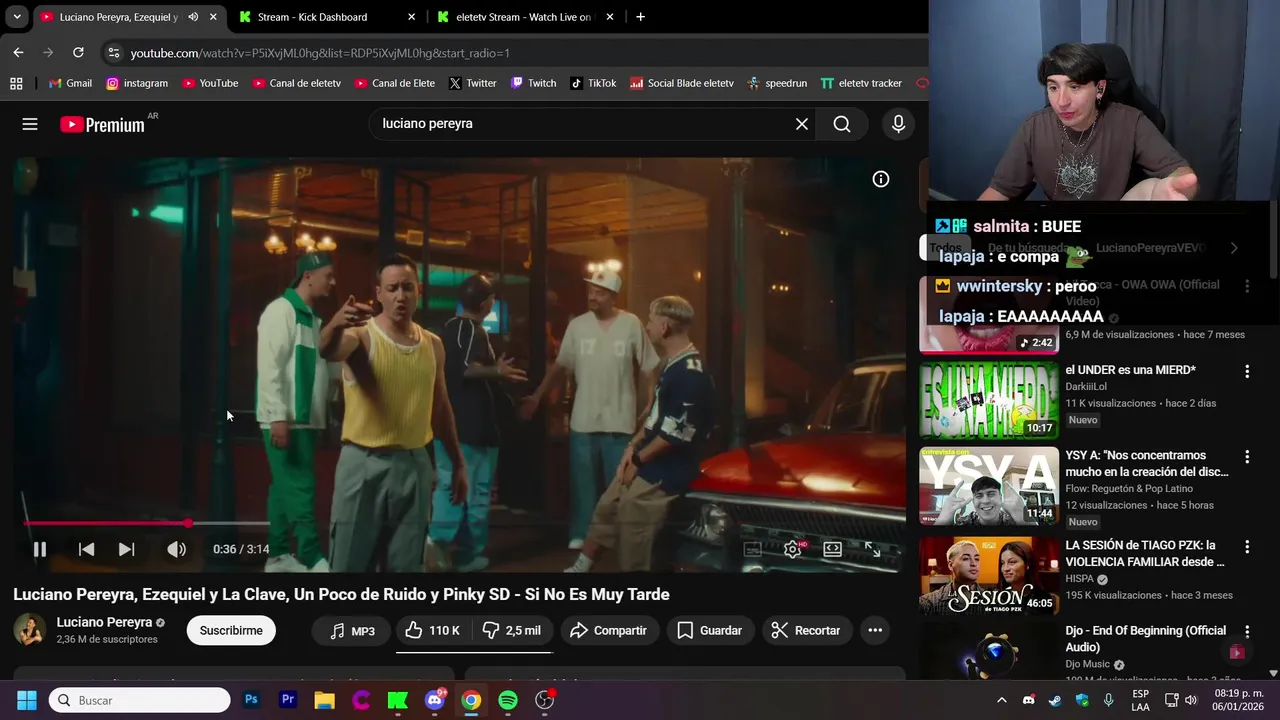
Task: Open the 'Djo - End Of Beginning' title
Action: pos(1145,639)
